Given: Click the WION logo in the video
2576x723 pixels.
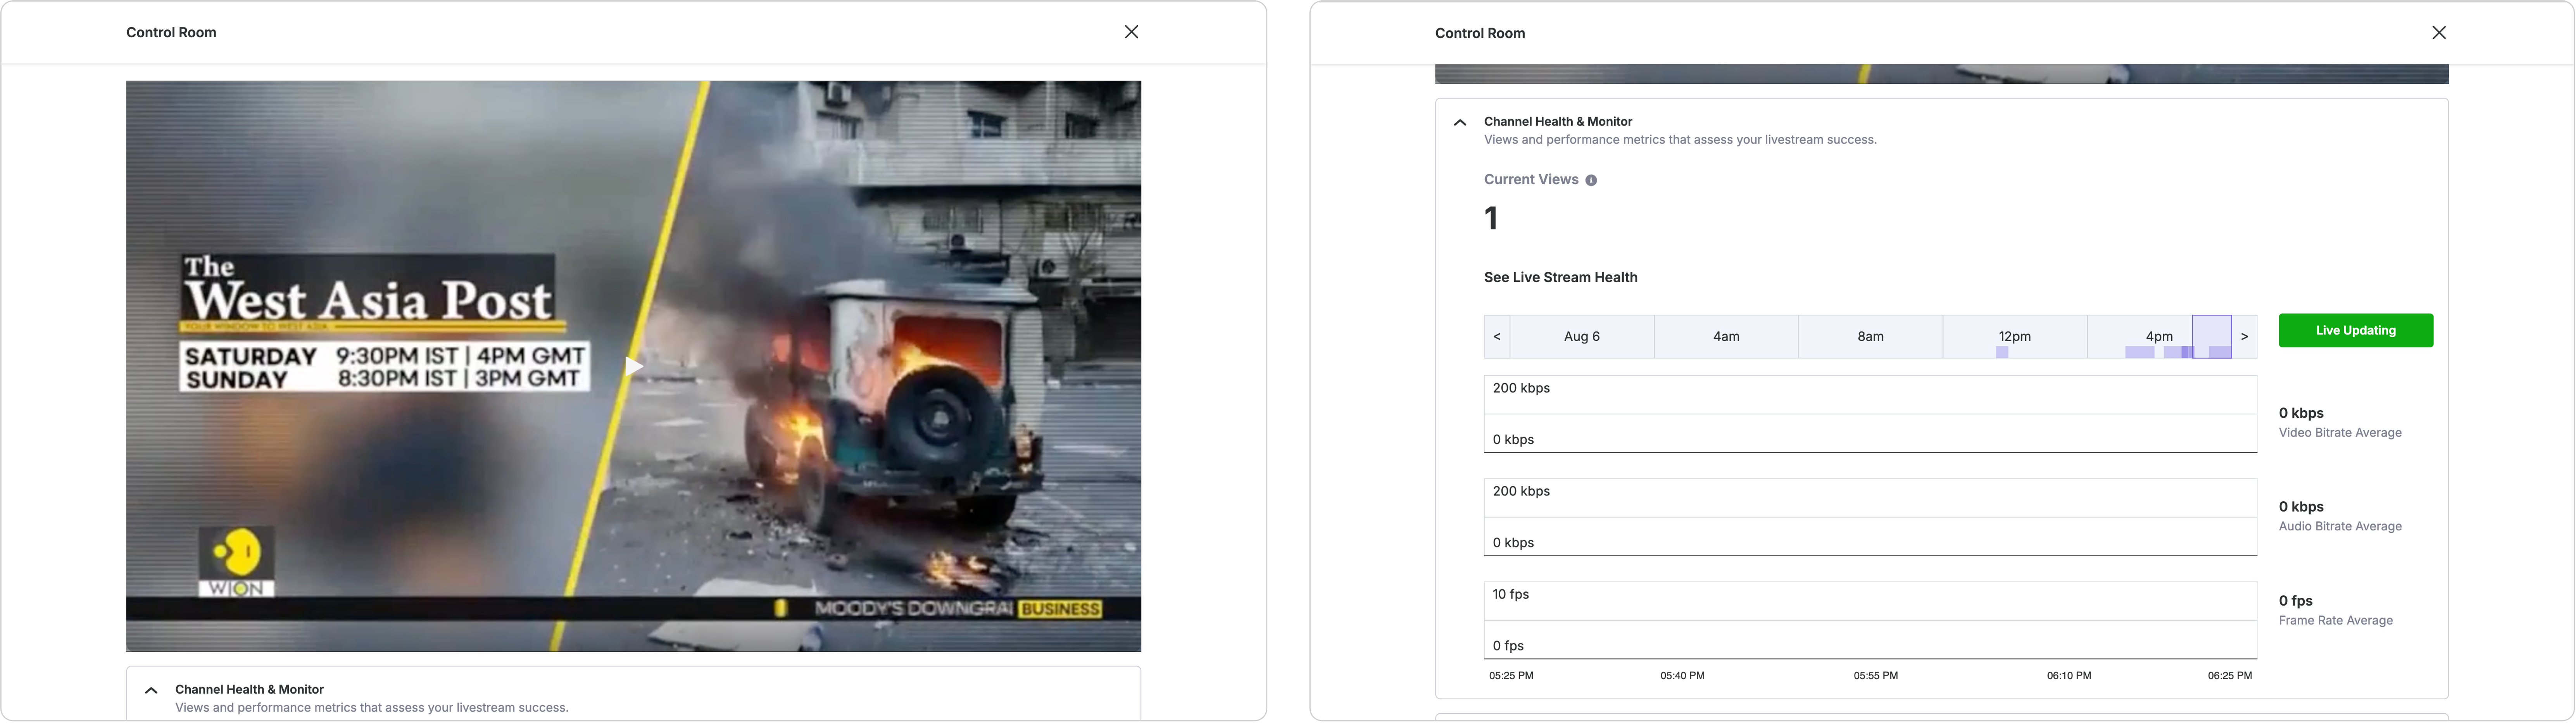Looking at the screenshot, I should coord(236,563).
